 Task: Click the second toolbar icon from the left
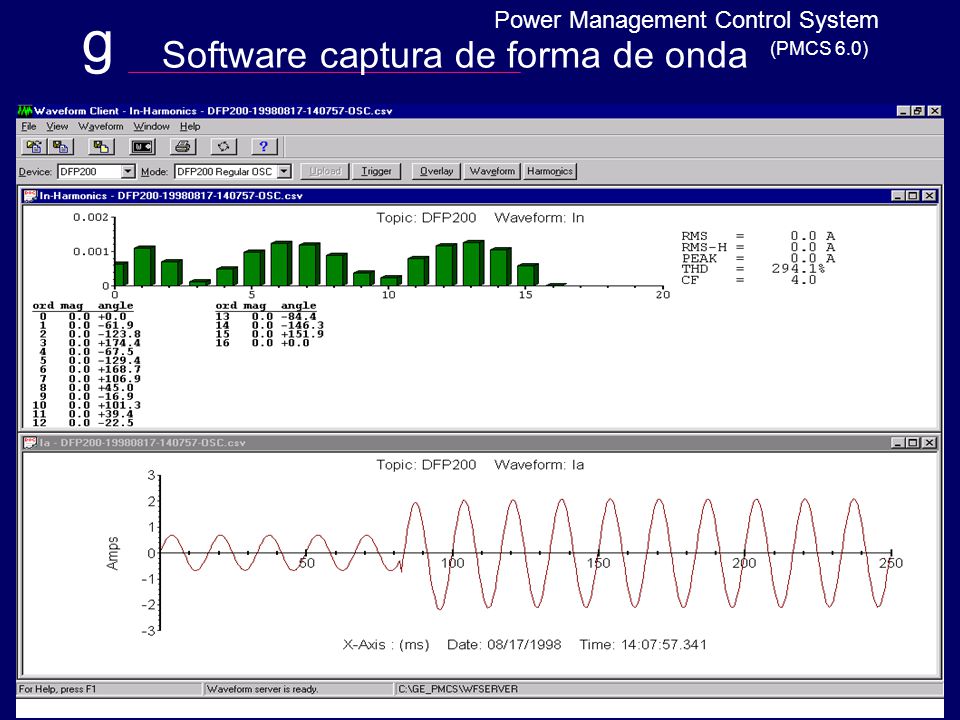61,147
